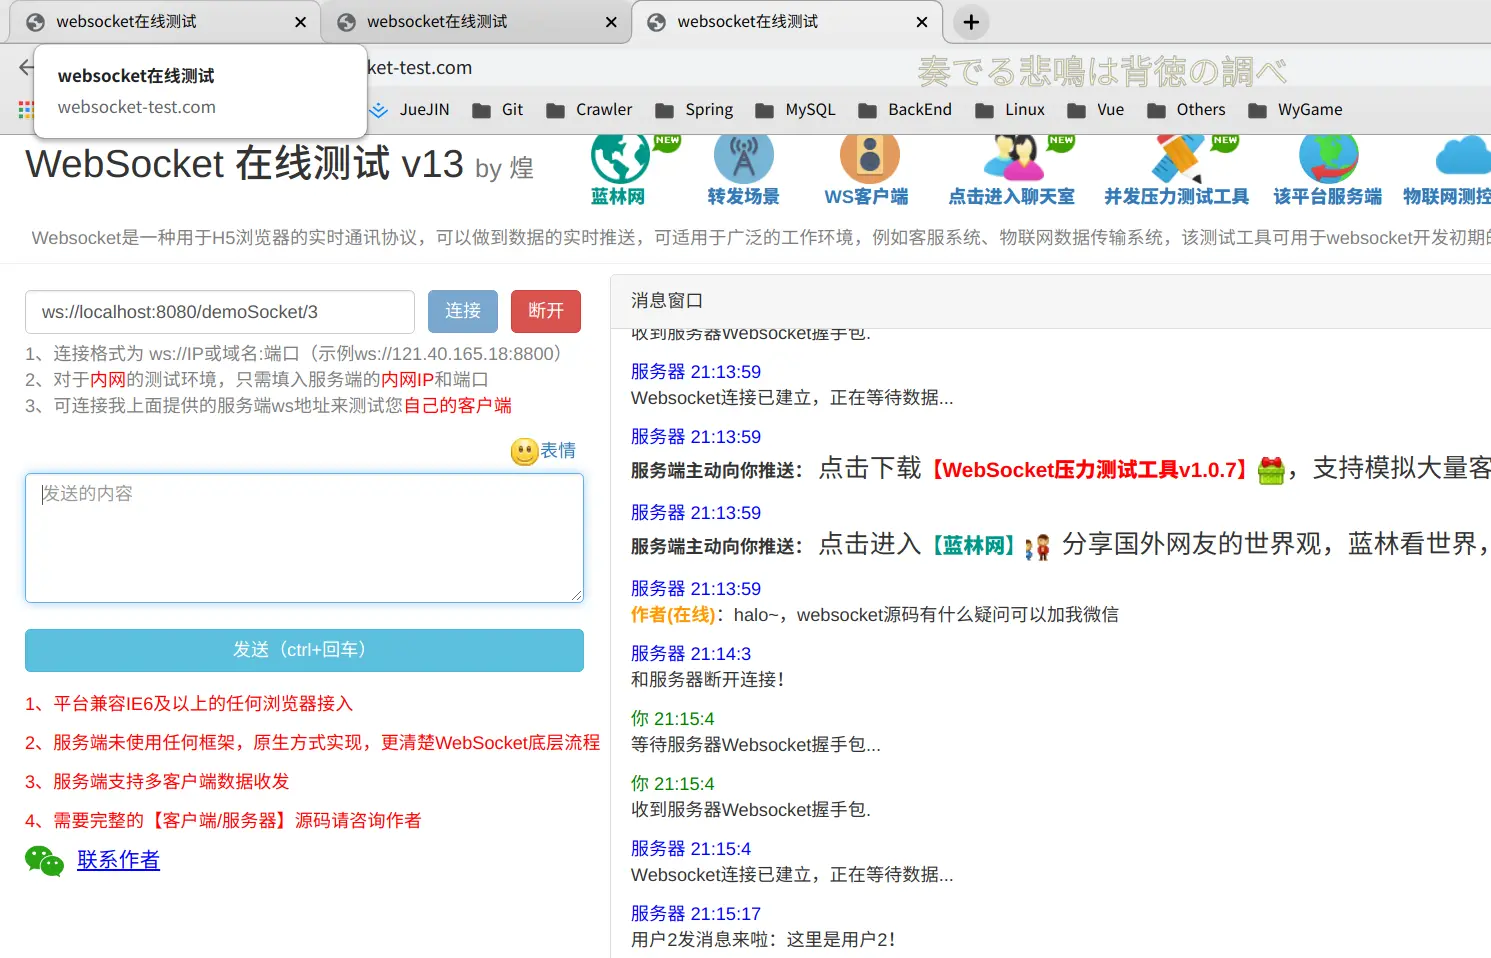The width and height of the screenshot is (1491, 958).
Task: Click the people icon beside 【蓝林网】
Action: coord(1038,547)
